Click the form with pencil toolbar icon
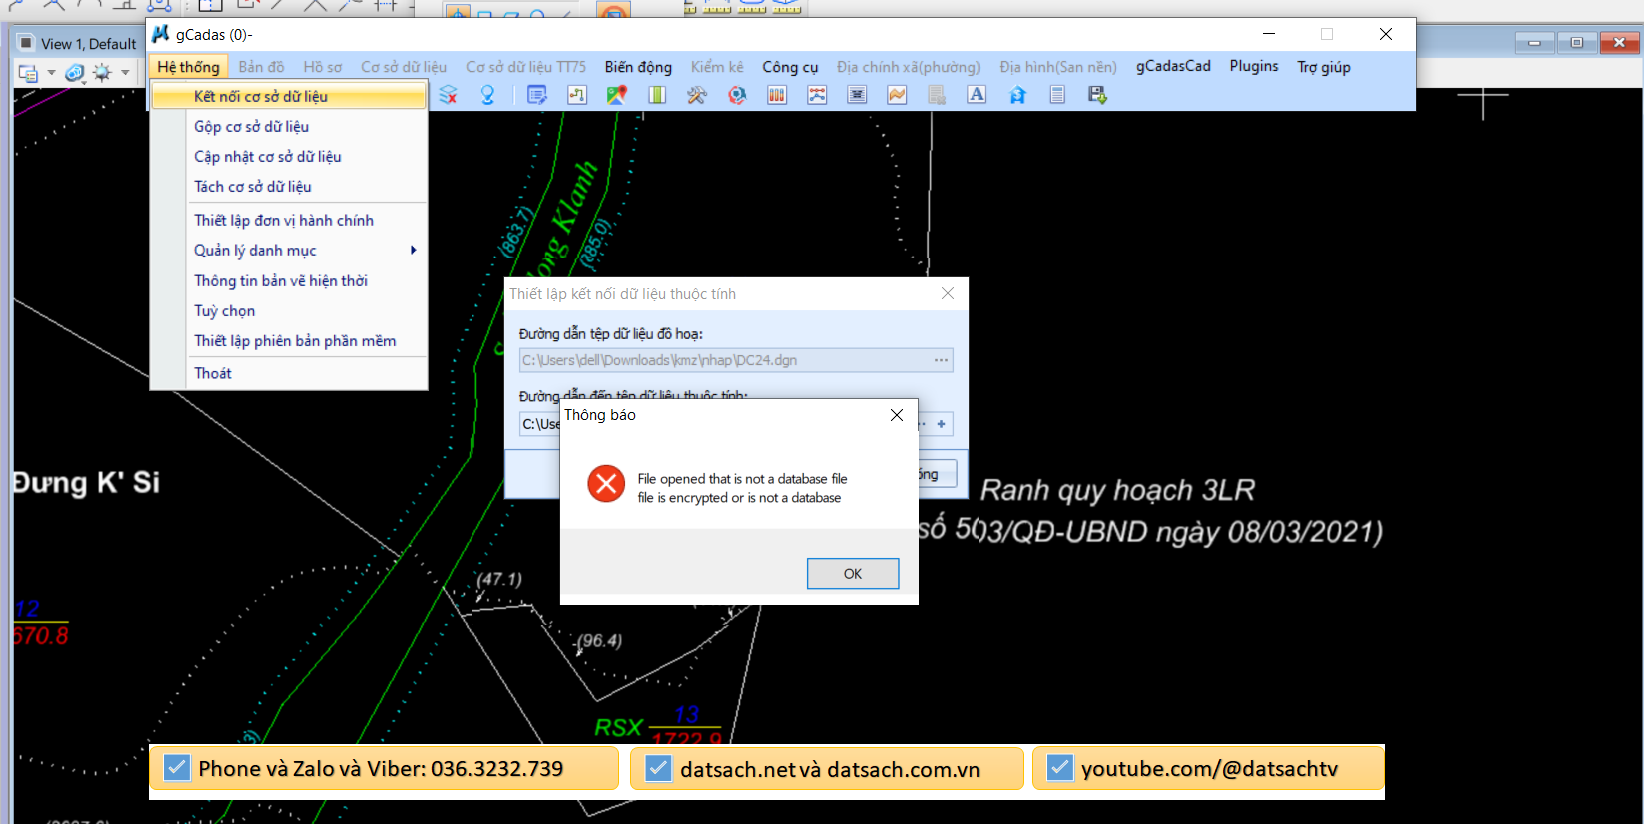 click(x=537, y=95)
